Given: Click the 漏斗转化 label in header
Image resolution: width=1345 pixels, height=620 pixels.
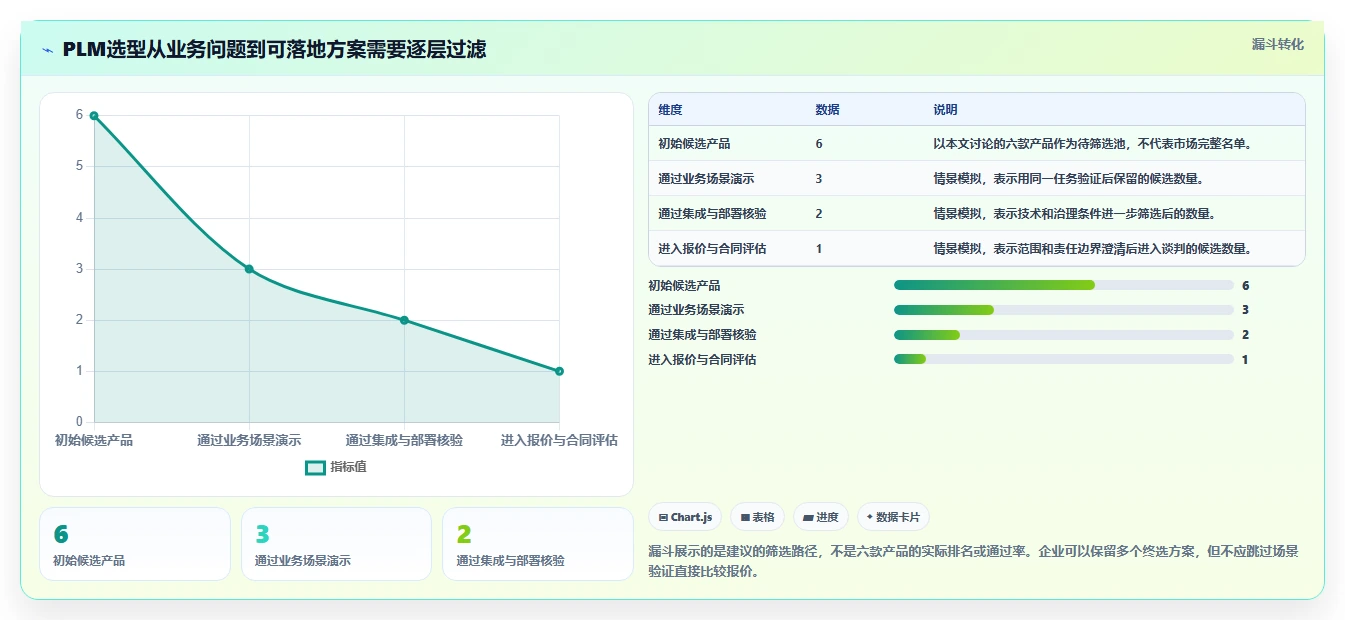Looking at the screenshot, I should [x=1277, y=44].
